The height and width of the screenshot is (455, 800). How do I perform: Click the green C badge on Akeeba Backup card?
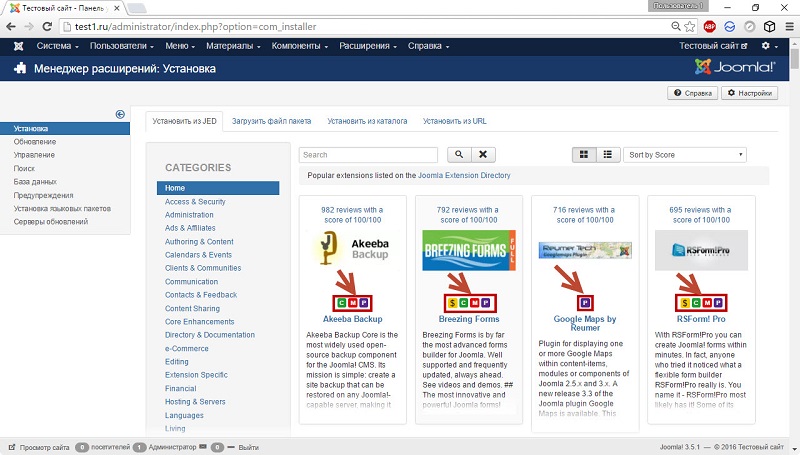pyautogui.click(x=341, y=303)
